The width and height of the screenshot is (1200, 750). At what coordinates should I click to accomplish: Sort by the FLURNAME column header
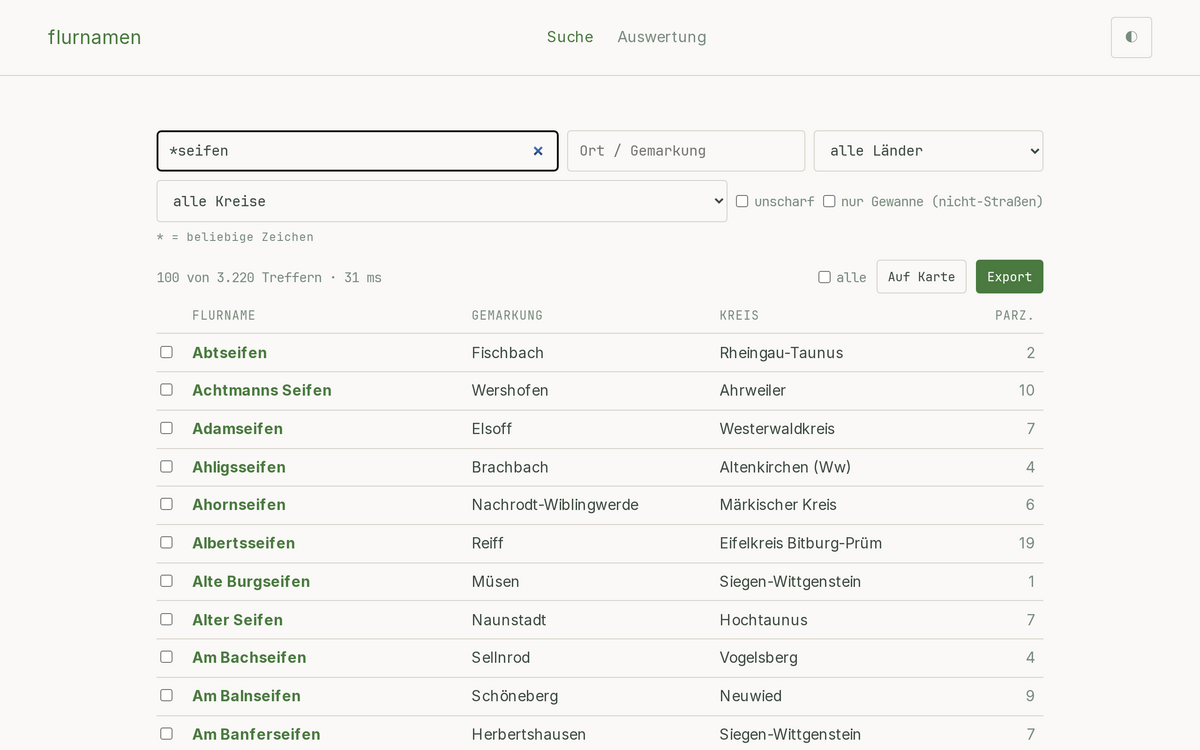click(224, 315)
